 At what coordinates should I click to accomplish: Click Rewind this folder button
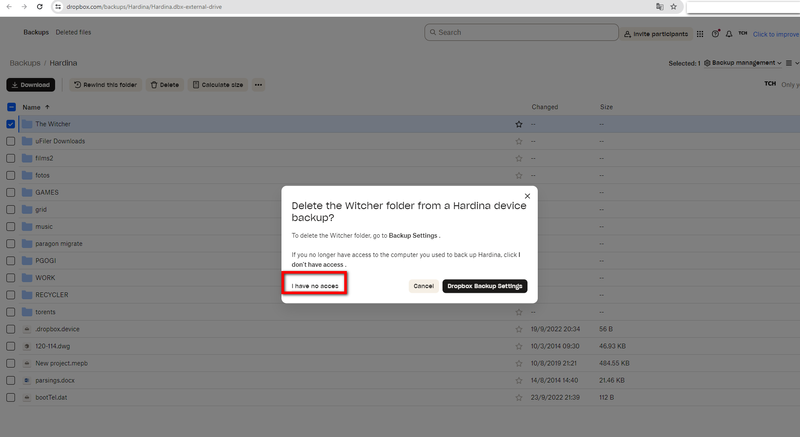click(x=106, y=85)
